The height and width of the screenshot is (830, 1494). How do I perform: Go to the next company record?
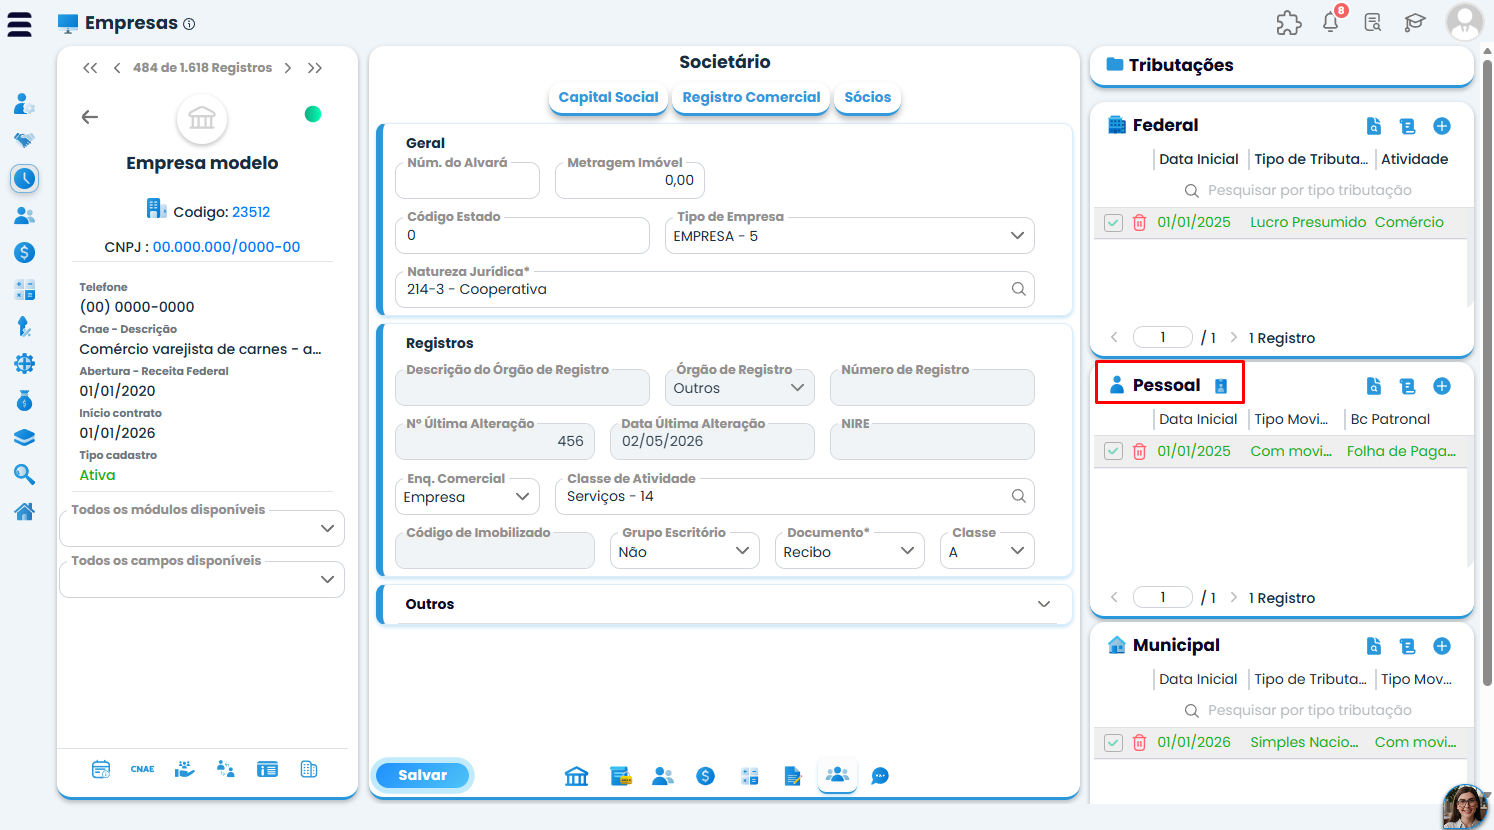pos(288,68)
